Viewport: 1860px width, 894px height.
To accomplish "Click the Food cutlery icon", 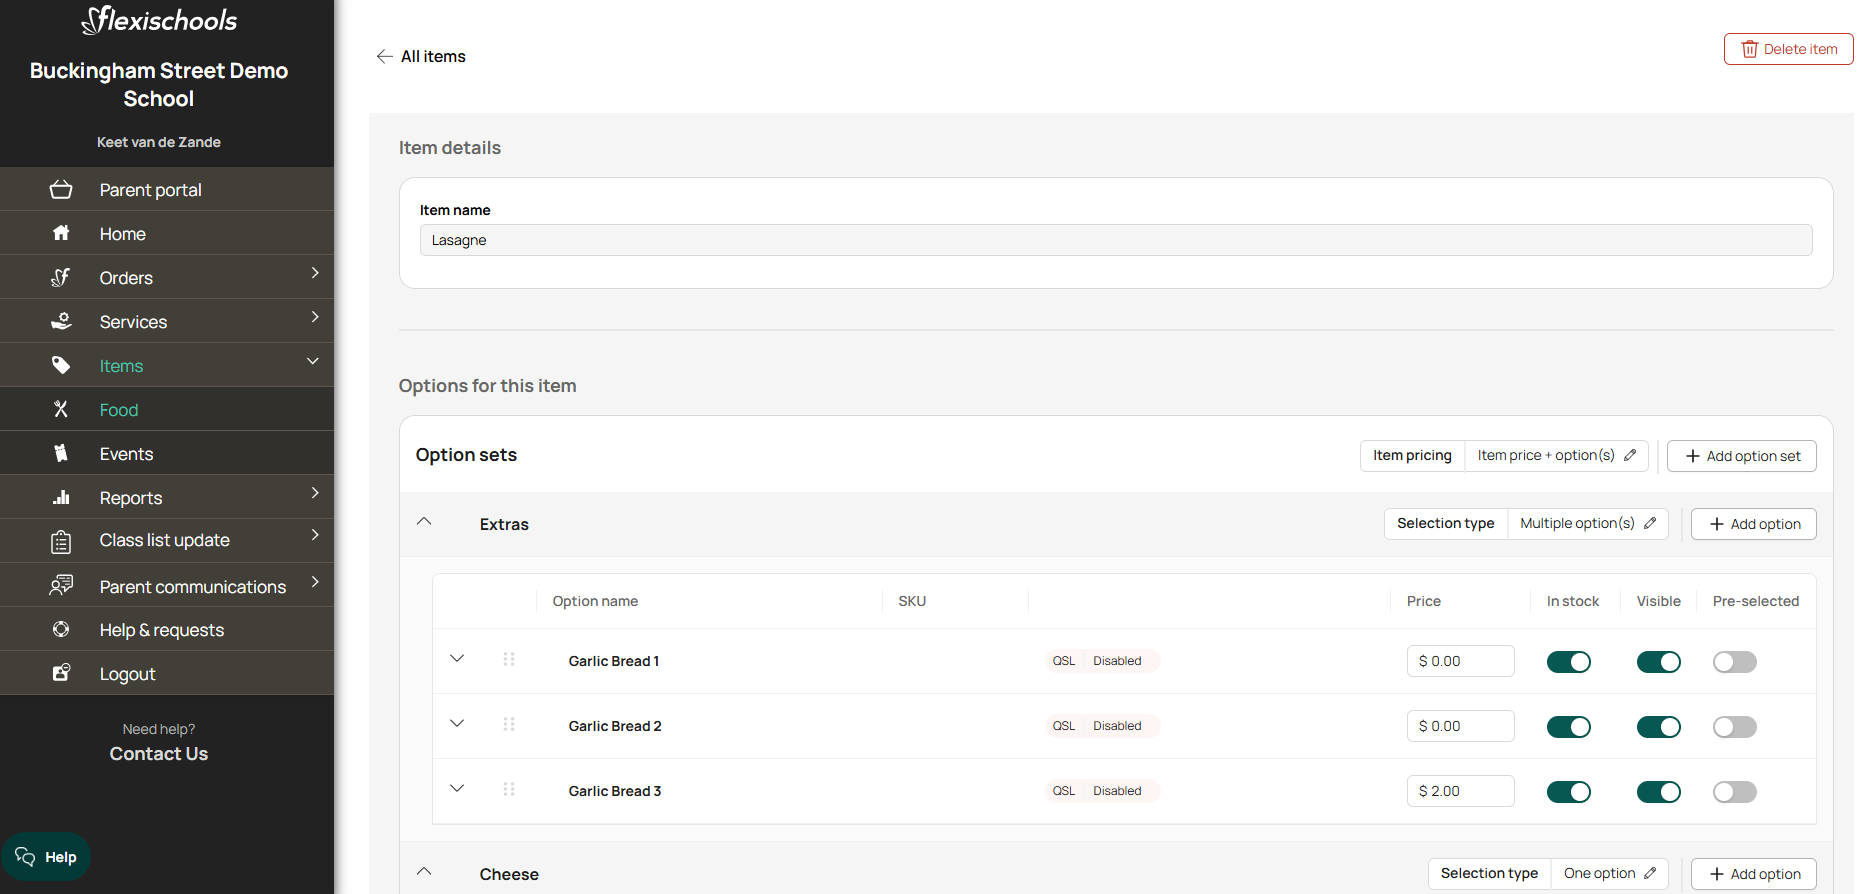I will tap(61, 409).
